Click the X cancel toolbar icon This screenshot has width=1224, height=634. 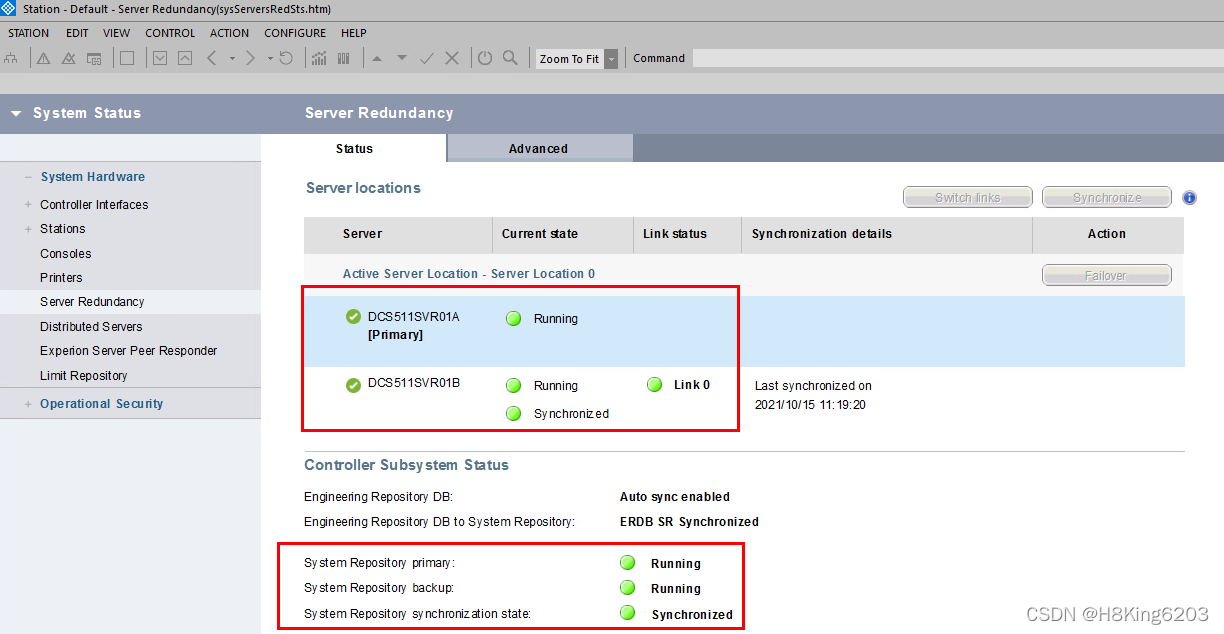(452, 58)
